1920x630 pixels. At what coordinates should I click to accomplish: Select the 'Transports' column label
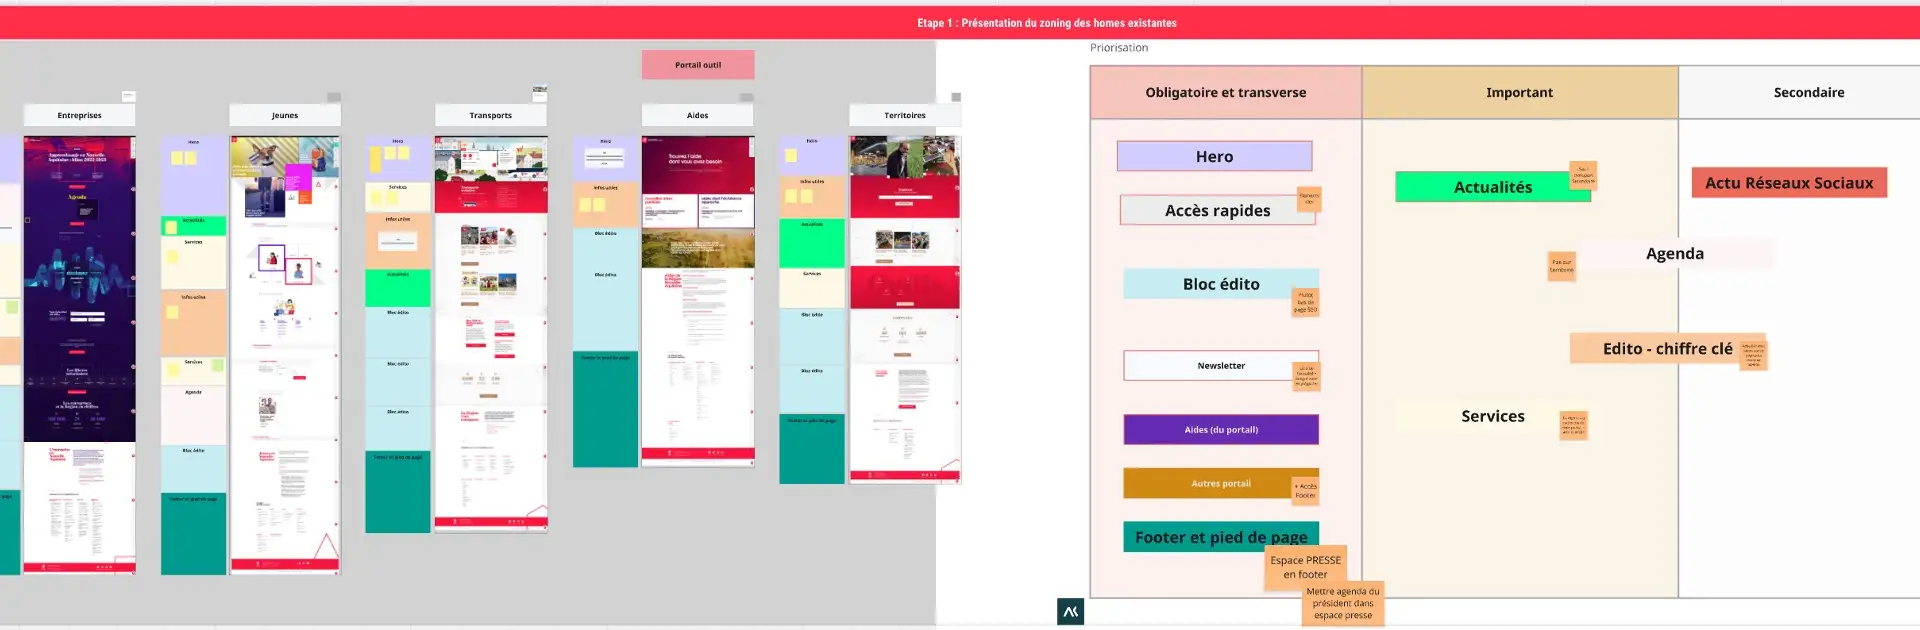(491, 115)
